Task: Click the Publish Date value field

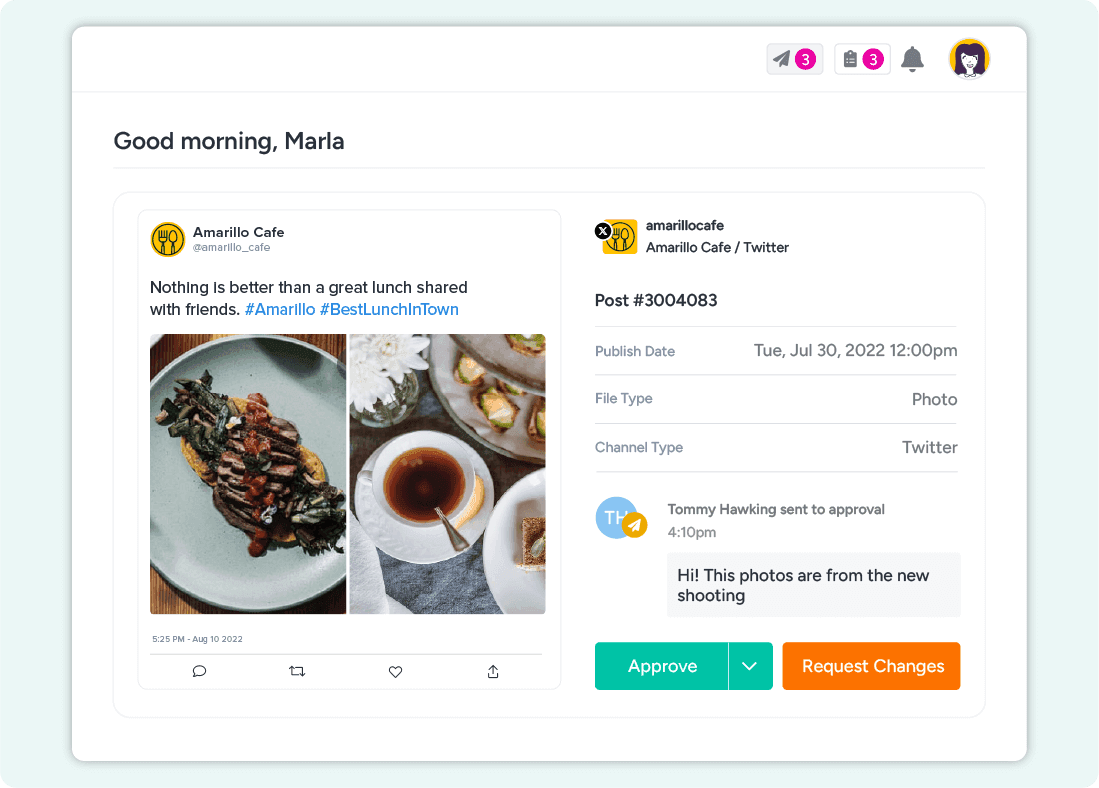Action: pyautogui.click(x=855, y=350)
